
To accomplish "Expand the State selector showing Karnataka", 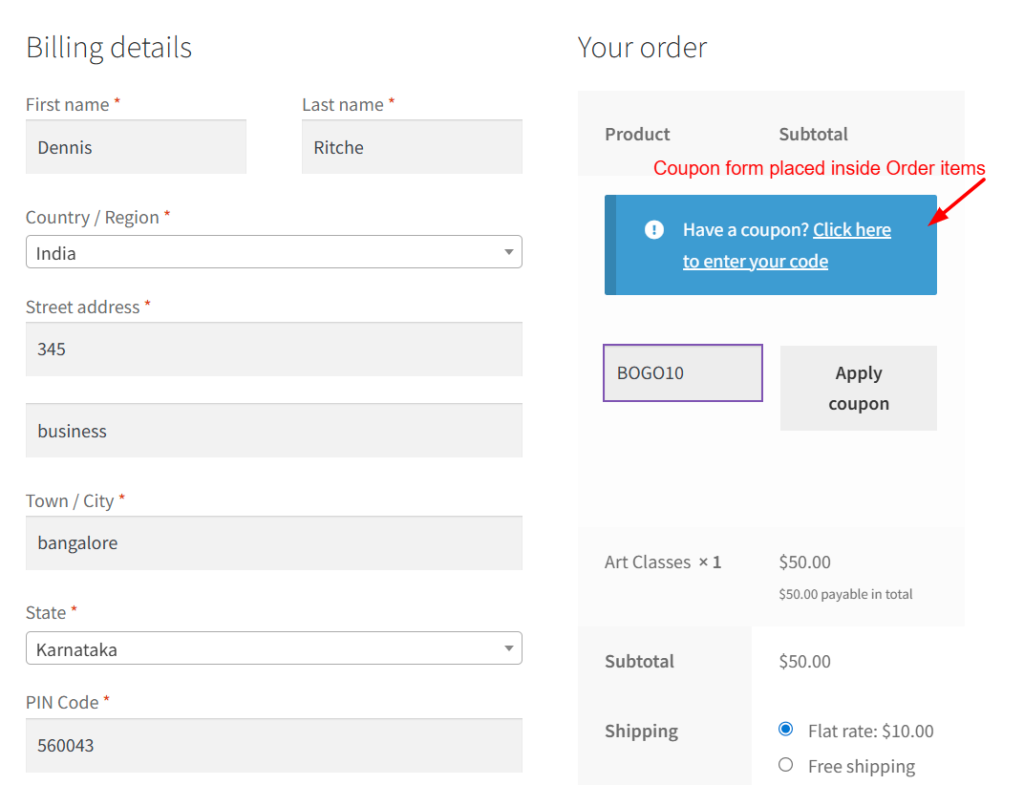I will coord(274,648).
